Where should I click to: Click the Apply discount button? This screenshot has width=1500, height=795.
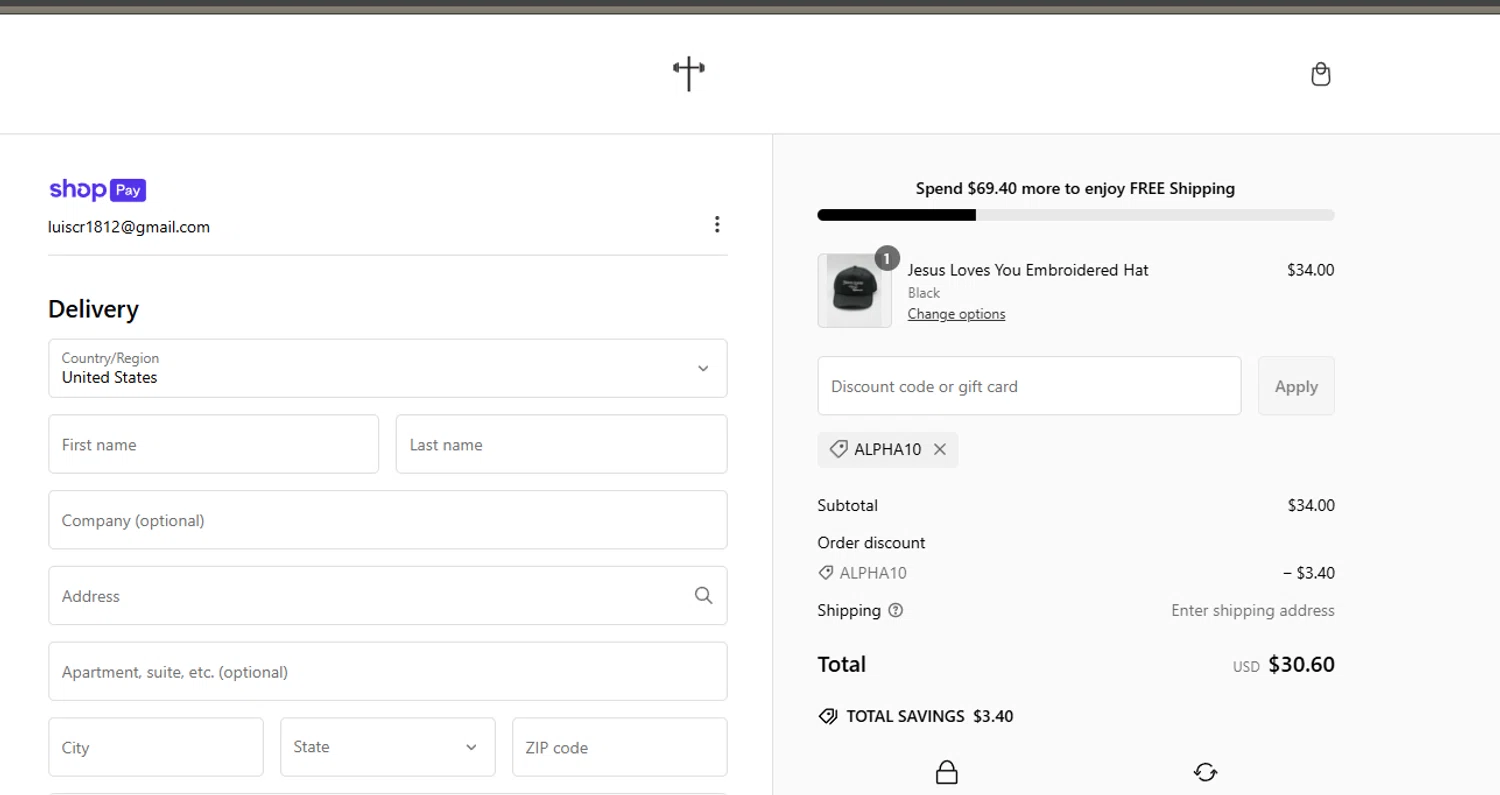pos(1296,386)
